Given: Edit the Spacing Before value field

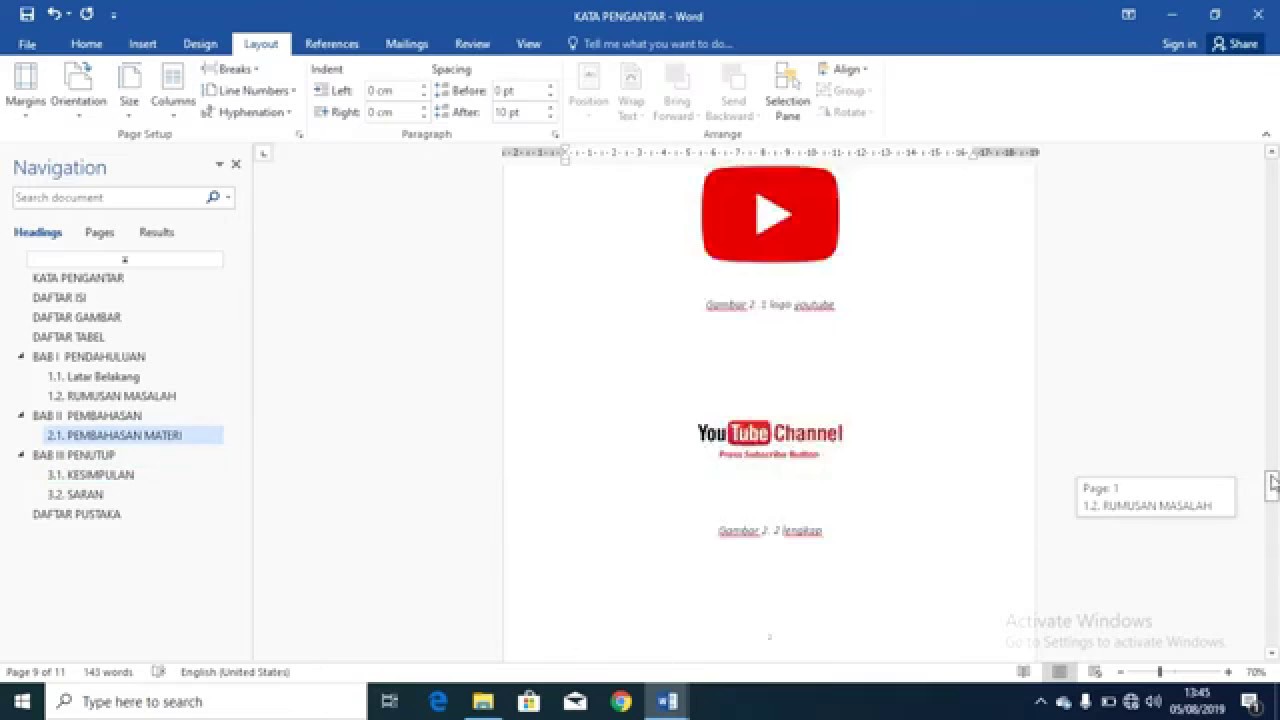Looking at the screenshot, I should 518,90.
